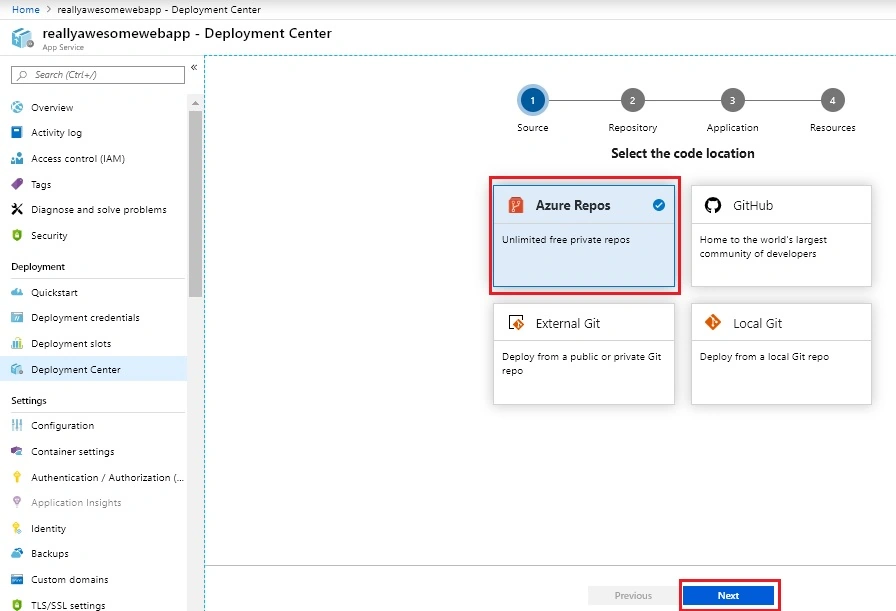Click the Backups cloud icon
Image resolution: width=896 pixels, height=611 pixels.
pos(17,553)
